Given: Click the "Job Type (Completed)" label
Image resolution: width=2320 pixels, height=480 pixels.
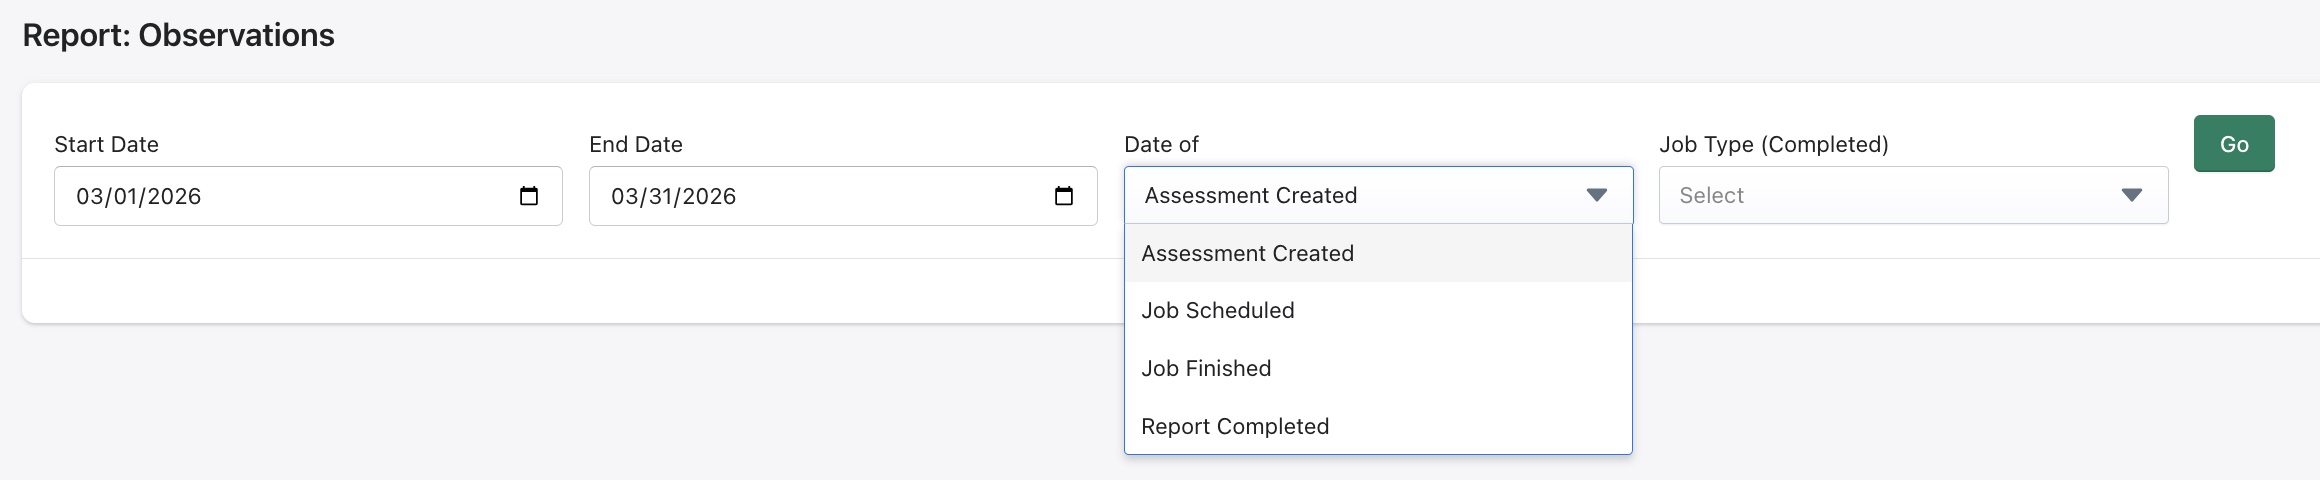Looking at the screenshot, I should point(1773,145).
